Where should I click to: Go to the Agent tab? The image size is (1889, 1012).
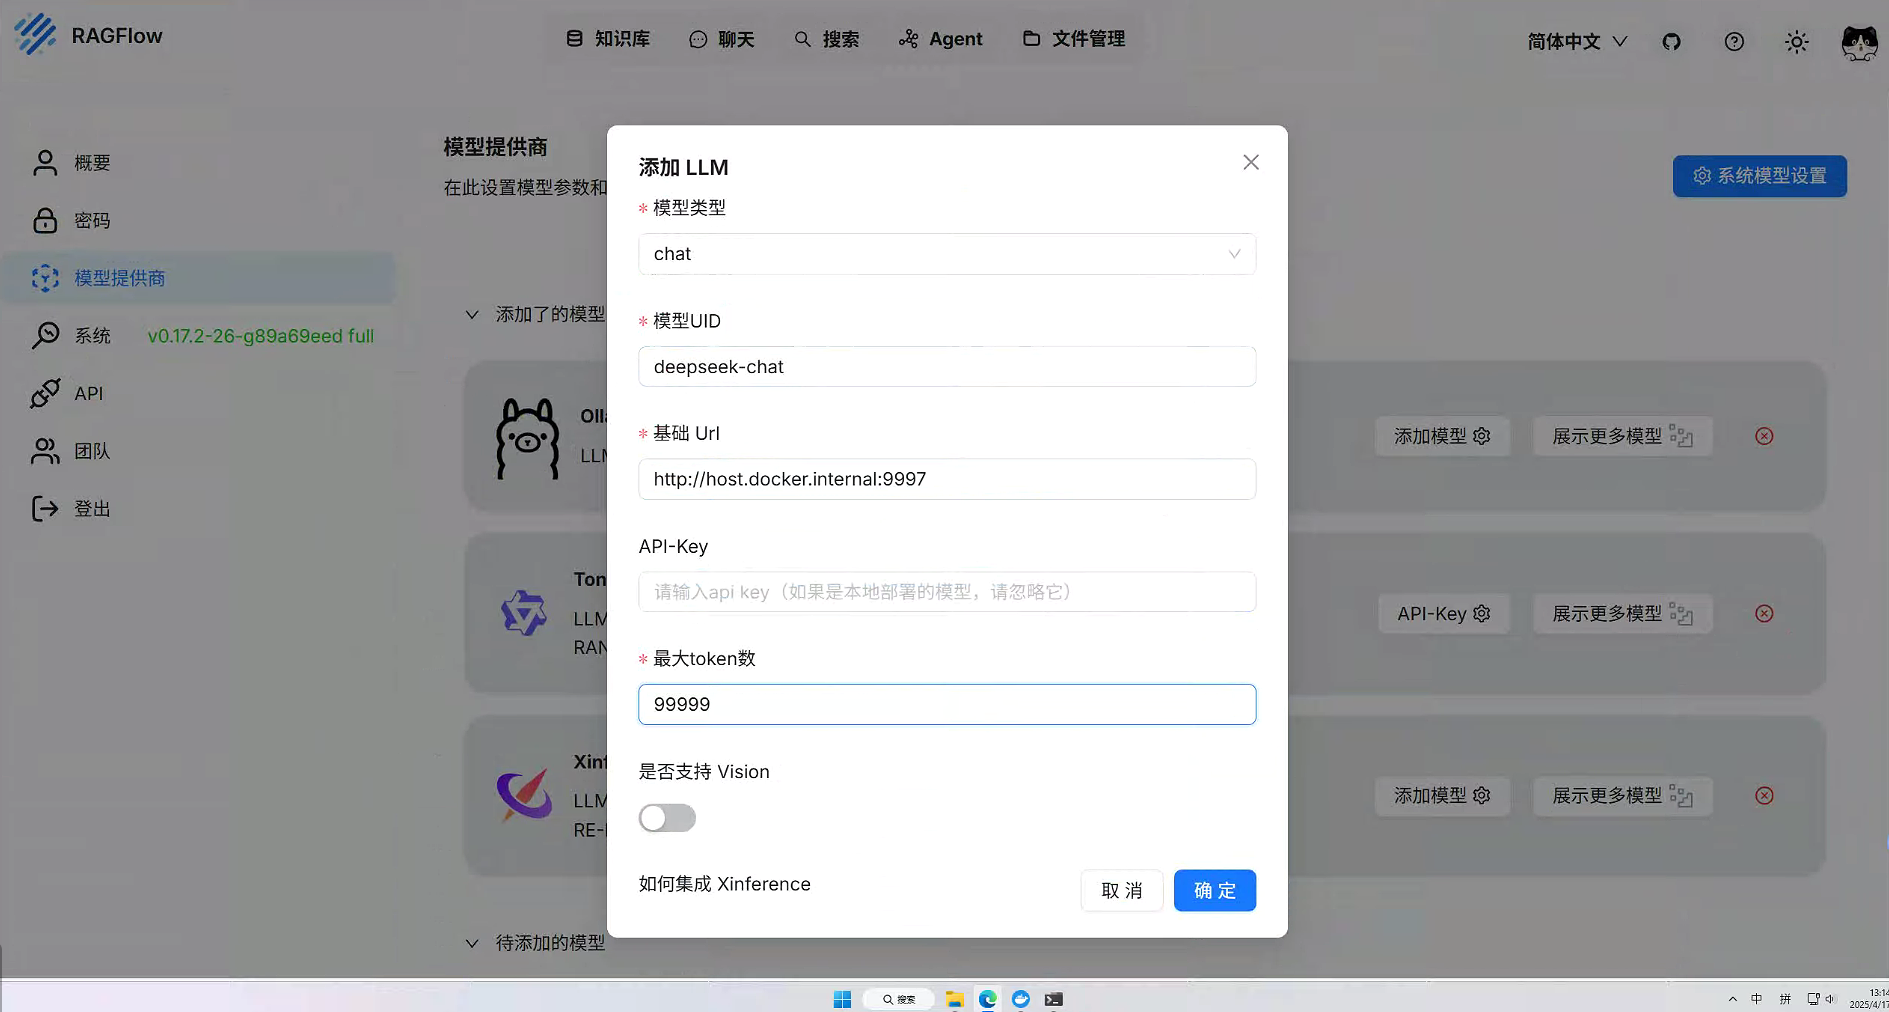tap(941, 39)
